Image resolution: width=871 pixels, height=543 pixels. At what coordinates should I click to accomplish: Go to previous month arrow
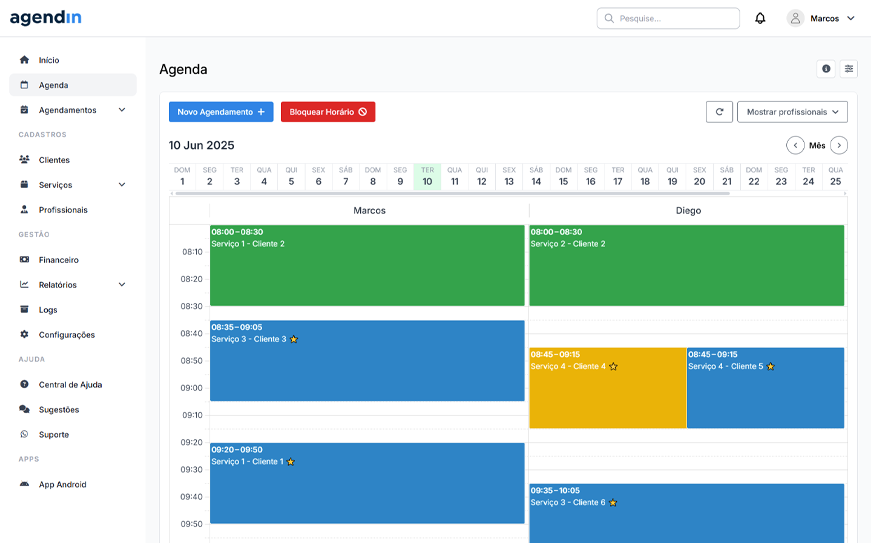(795, 145)
